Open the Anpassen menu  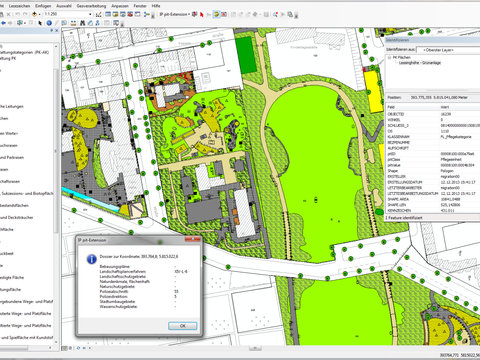point(120,6)
